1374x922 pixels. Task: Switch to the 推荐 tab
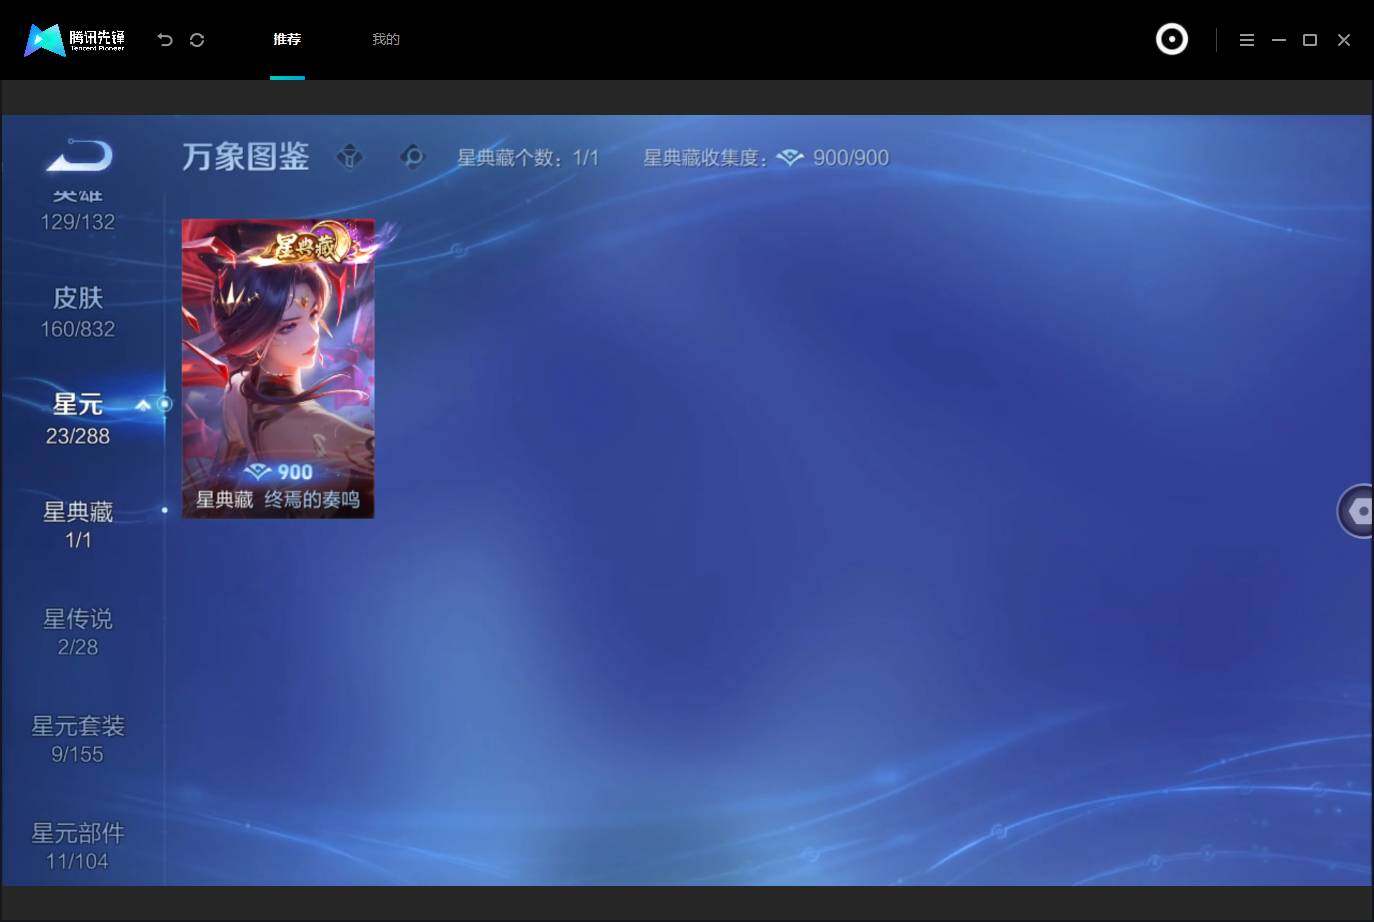click(x=287, y=40)
